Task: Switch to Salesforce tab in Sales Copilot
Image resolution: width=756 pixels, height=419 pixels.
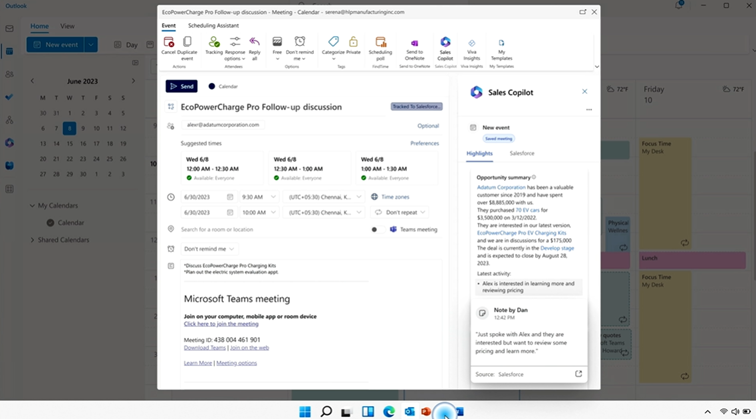Action: 522,153
